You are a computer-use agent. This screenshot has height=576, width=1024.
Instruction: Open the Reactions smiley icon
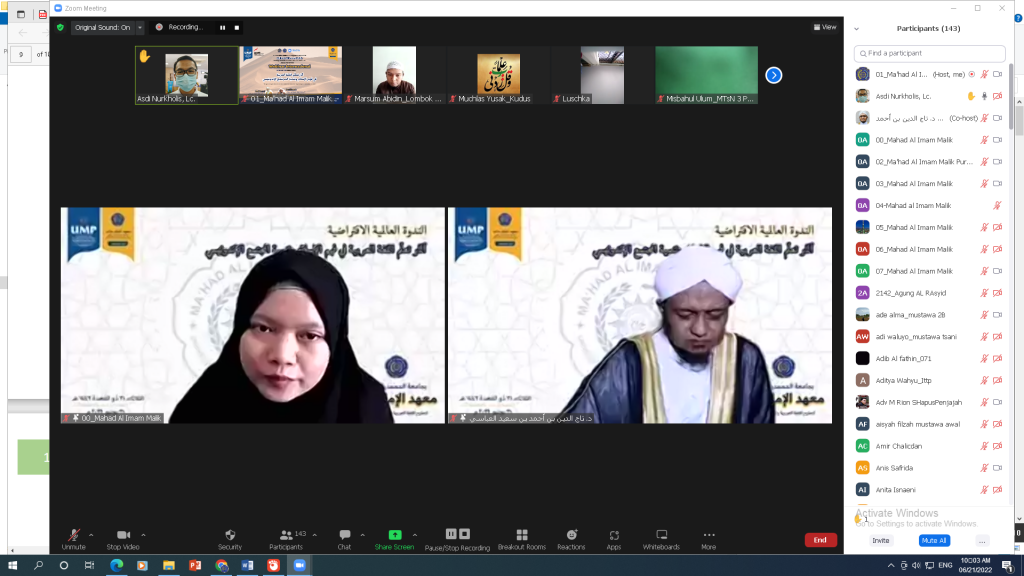pos(571,535)
